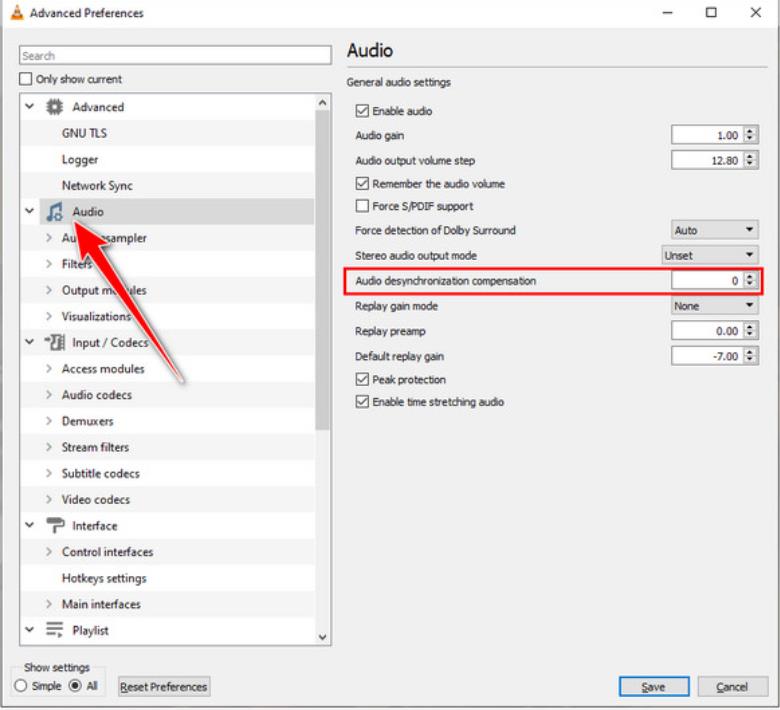Expand the Demuxers node
Viewport: 780px width, 710px height.
click(49, 421)
